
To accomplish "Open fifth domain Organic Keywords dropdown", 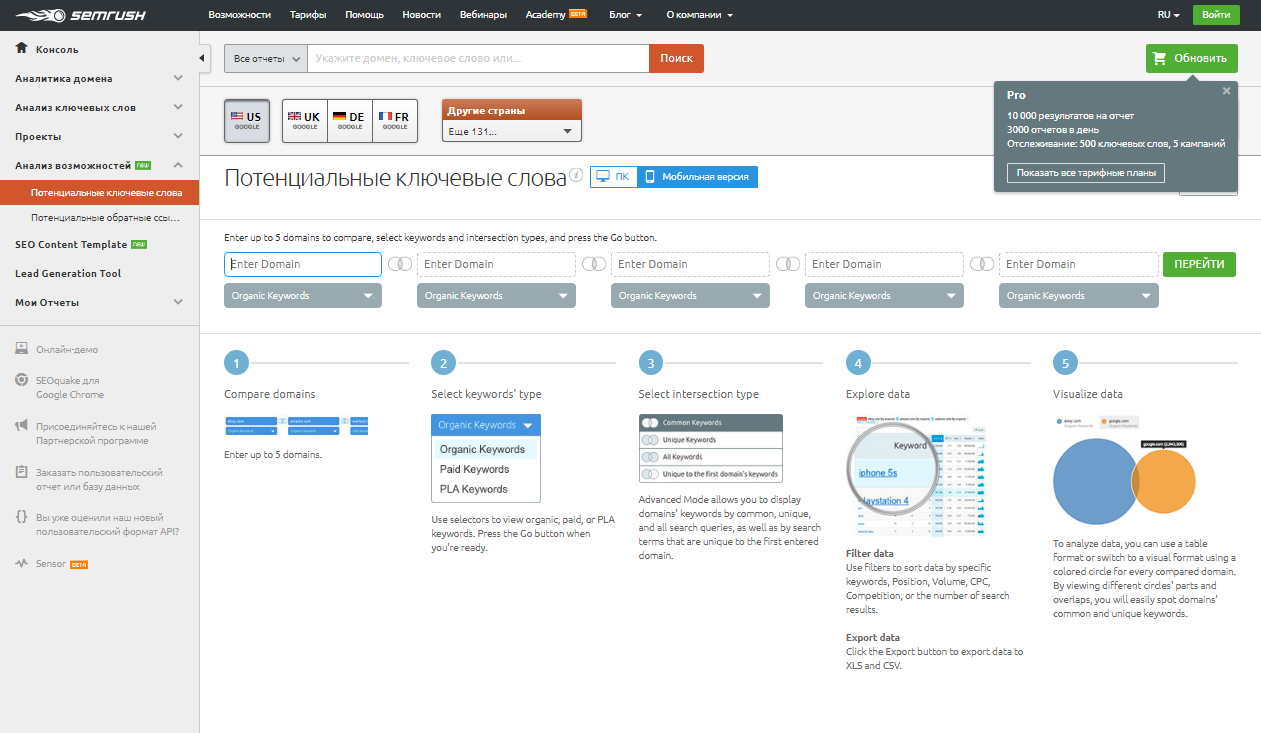I will tap(1078, 295).
